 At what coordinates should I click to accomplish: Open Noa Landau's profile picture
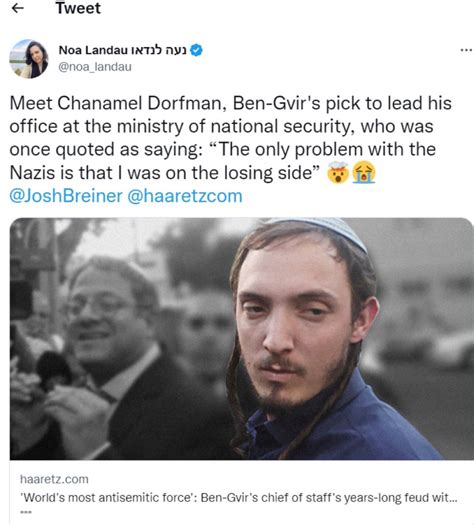click(x=28, y=59)
